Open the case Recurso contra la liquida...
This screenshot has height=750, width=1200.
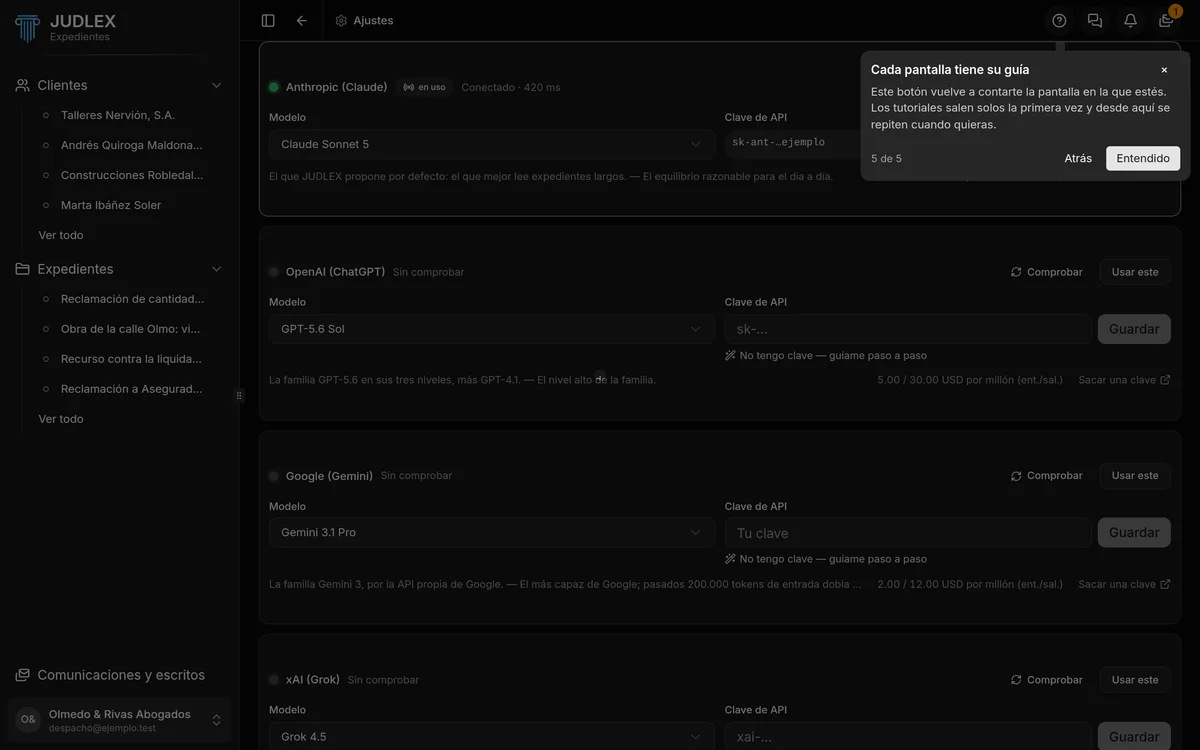click(x=131, y=359)
